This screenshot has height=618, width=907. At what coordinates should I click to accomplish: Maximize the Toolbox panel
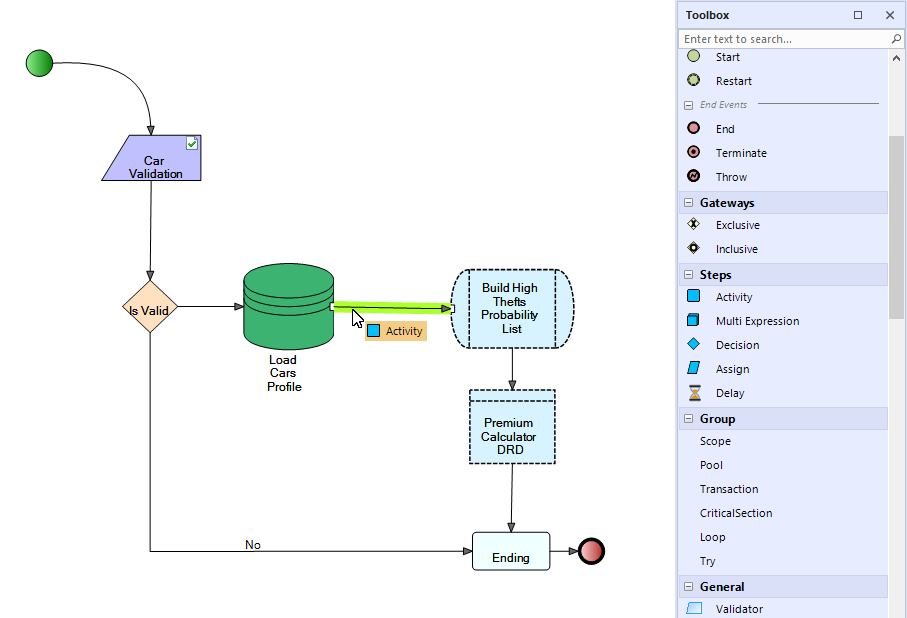click(x=858, y=15)
